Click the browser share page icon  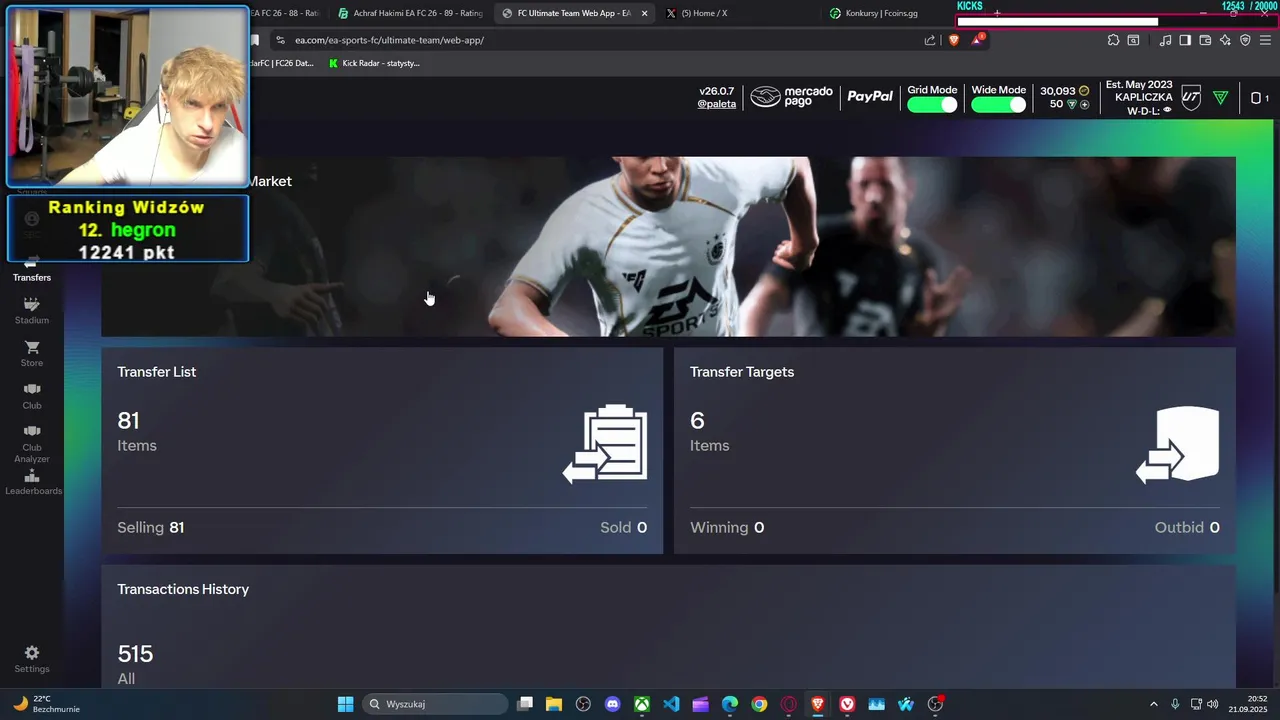(930, 40)
